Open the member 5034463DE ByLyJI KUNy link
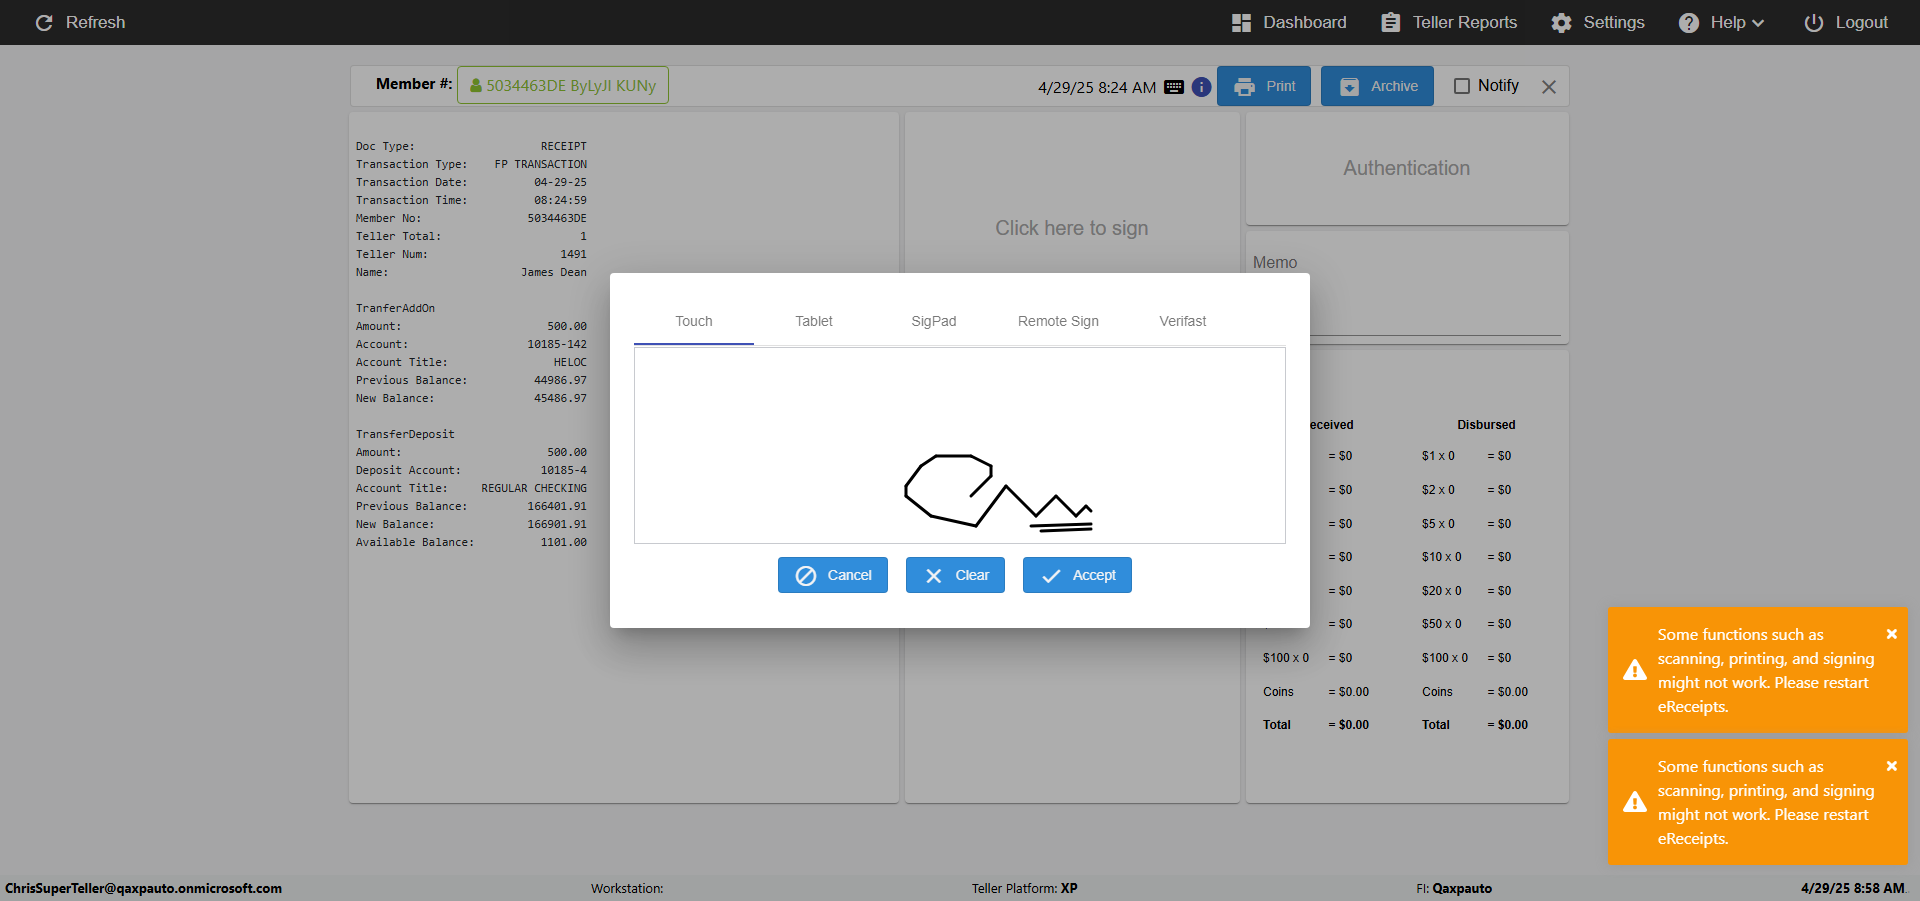 (563, 85)
